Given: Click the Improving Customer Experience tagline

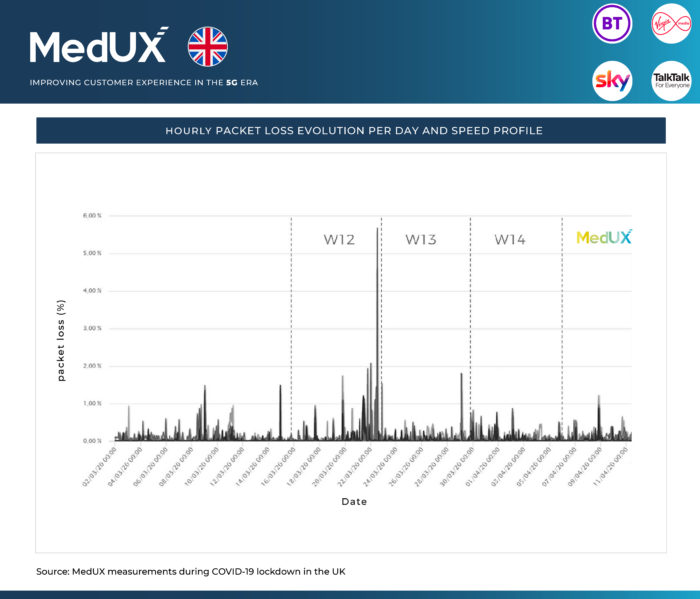Looking at the screenshot, I should (x=143, y=82).
